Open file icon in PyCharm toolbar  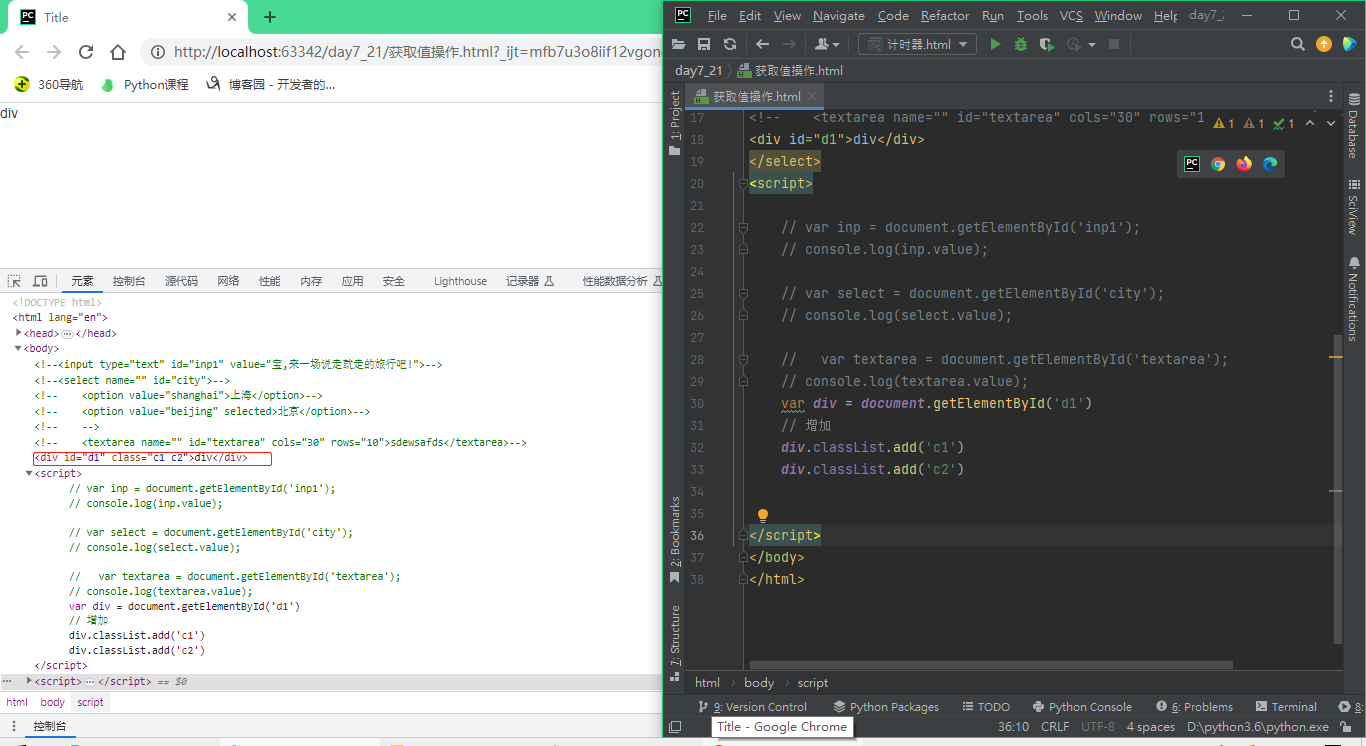point(679,44)
